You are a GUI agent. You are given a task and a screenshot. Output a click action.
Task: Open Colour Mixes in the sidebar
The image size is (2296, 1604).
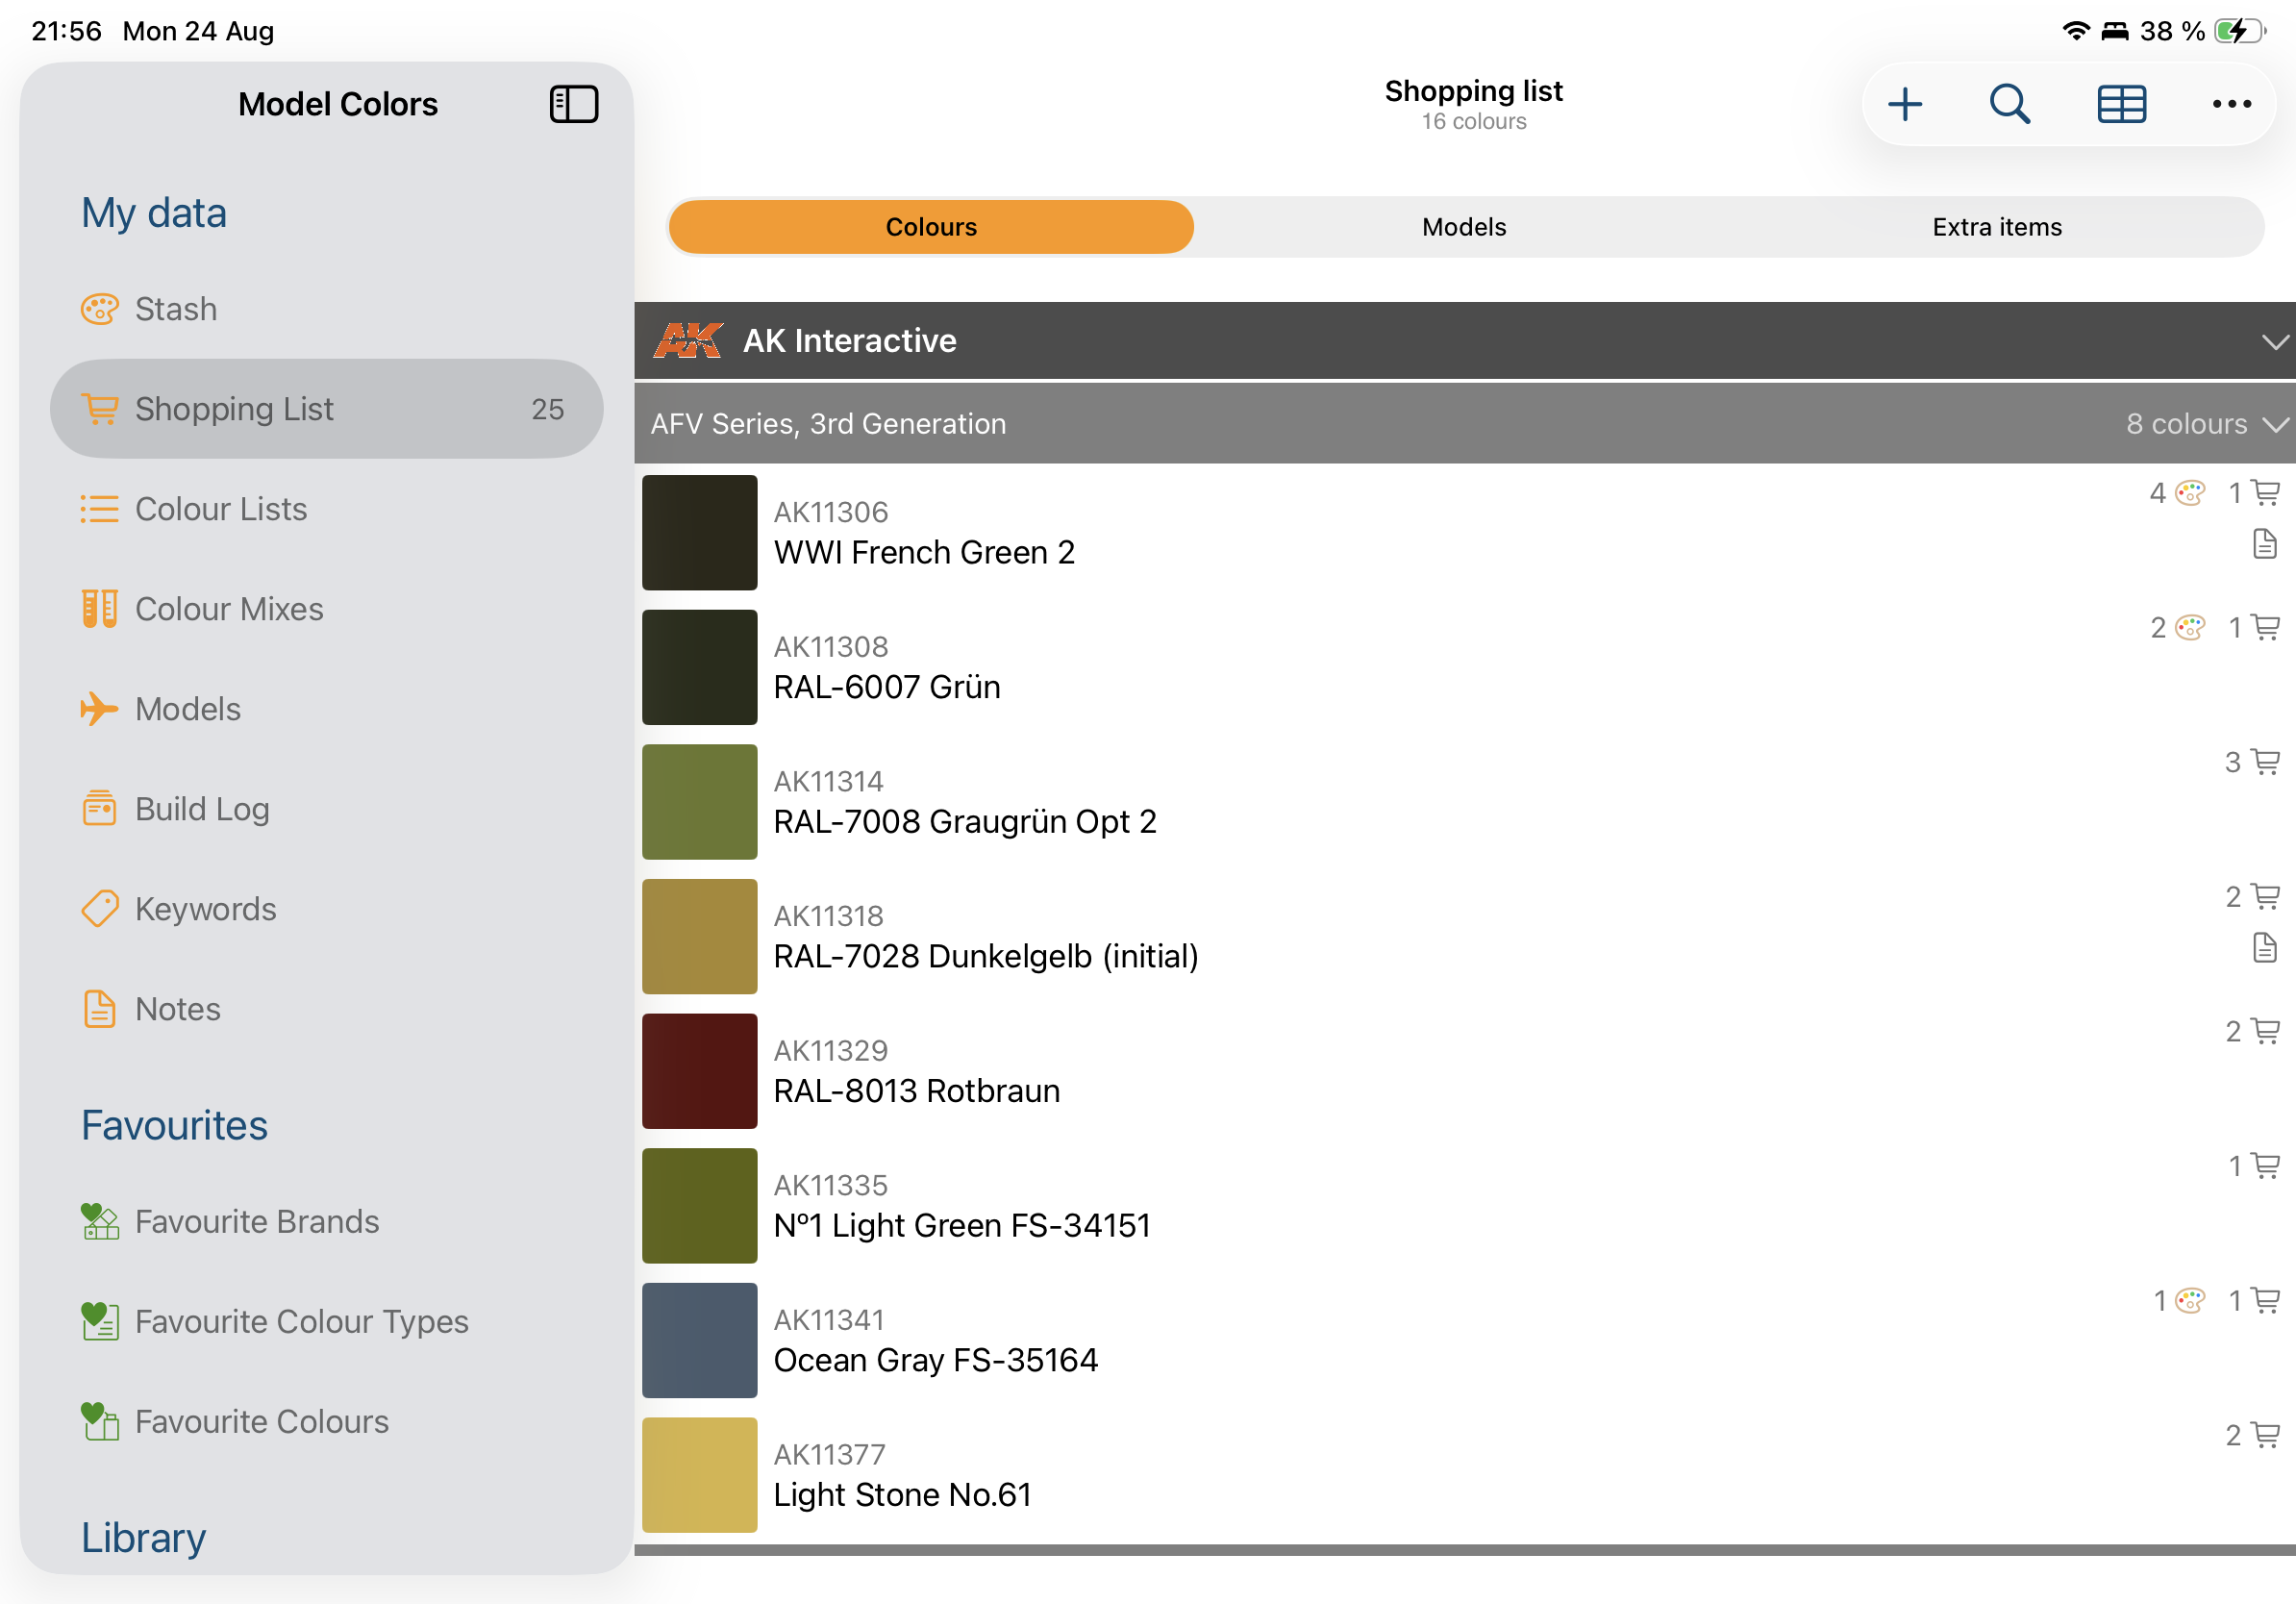click(327, 609)
